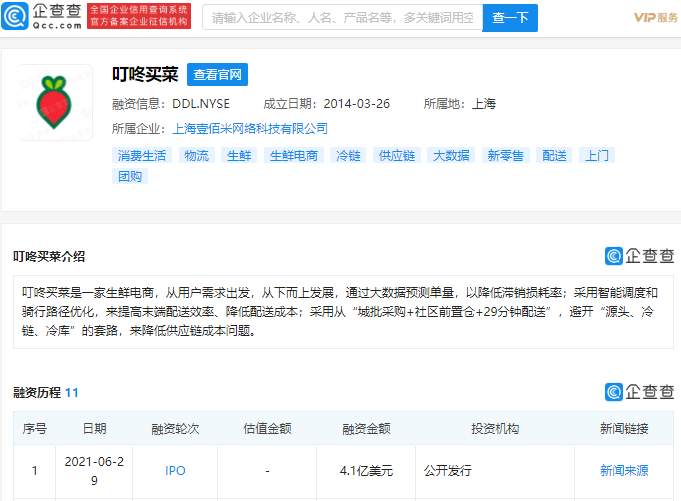Click the 企查查 watermark logo beside 融资历程

[639, 392]
